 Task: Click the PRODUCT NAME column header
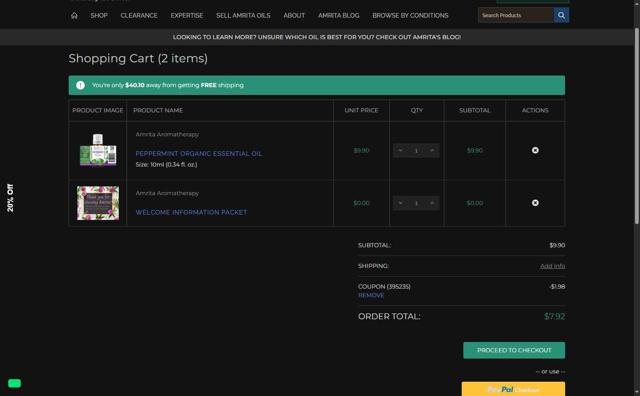[158, 110]
